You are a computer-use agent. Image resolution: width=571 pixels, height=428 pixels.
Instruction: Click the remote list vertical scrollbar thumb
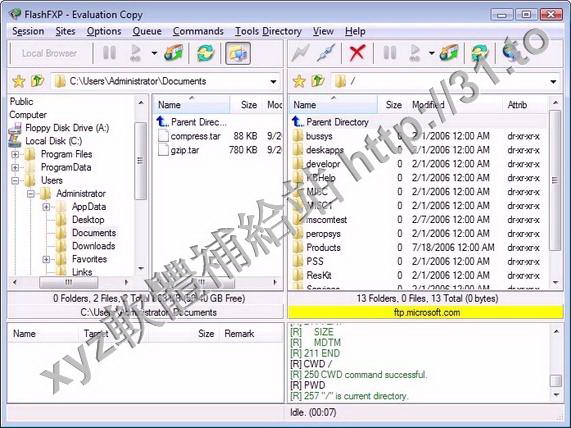tap(555, 180)
